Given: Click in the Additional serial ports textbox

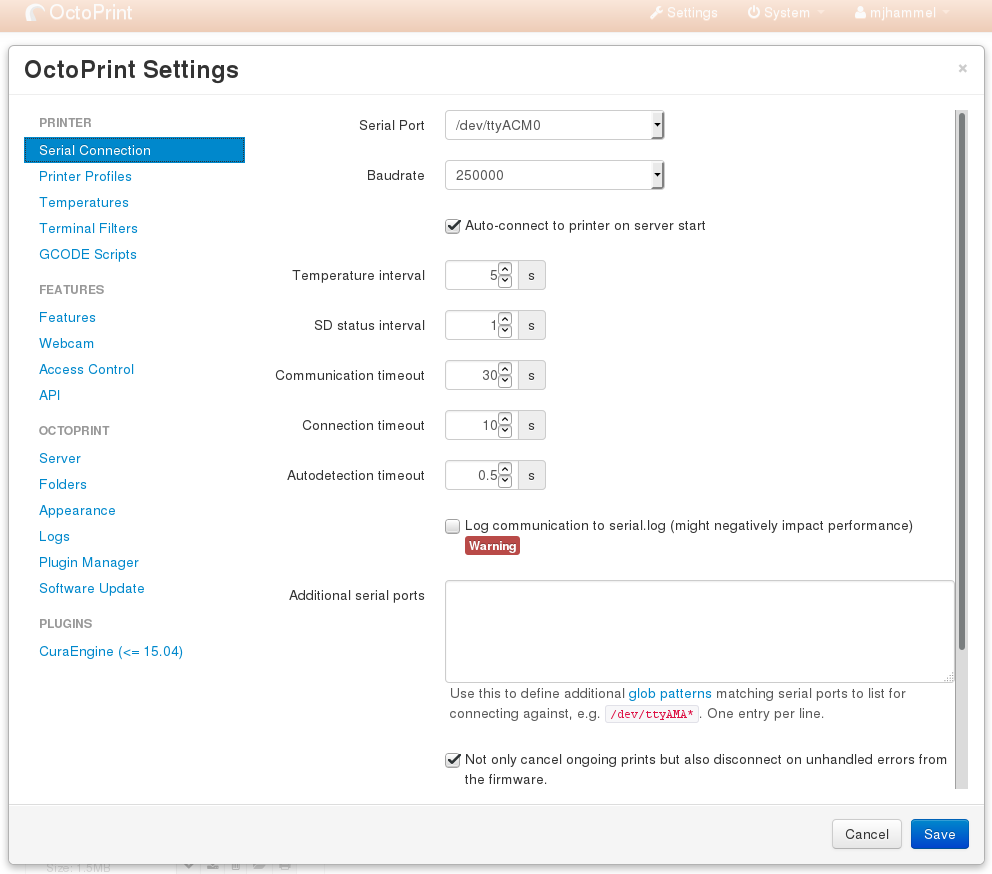Looking at the screenshot, I should pyautogui.click(x=700, y=632).
